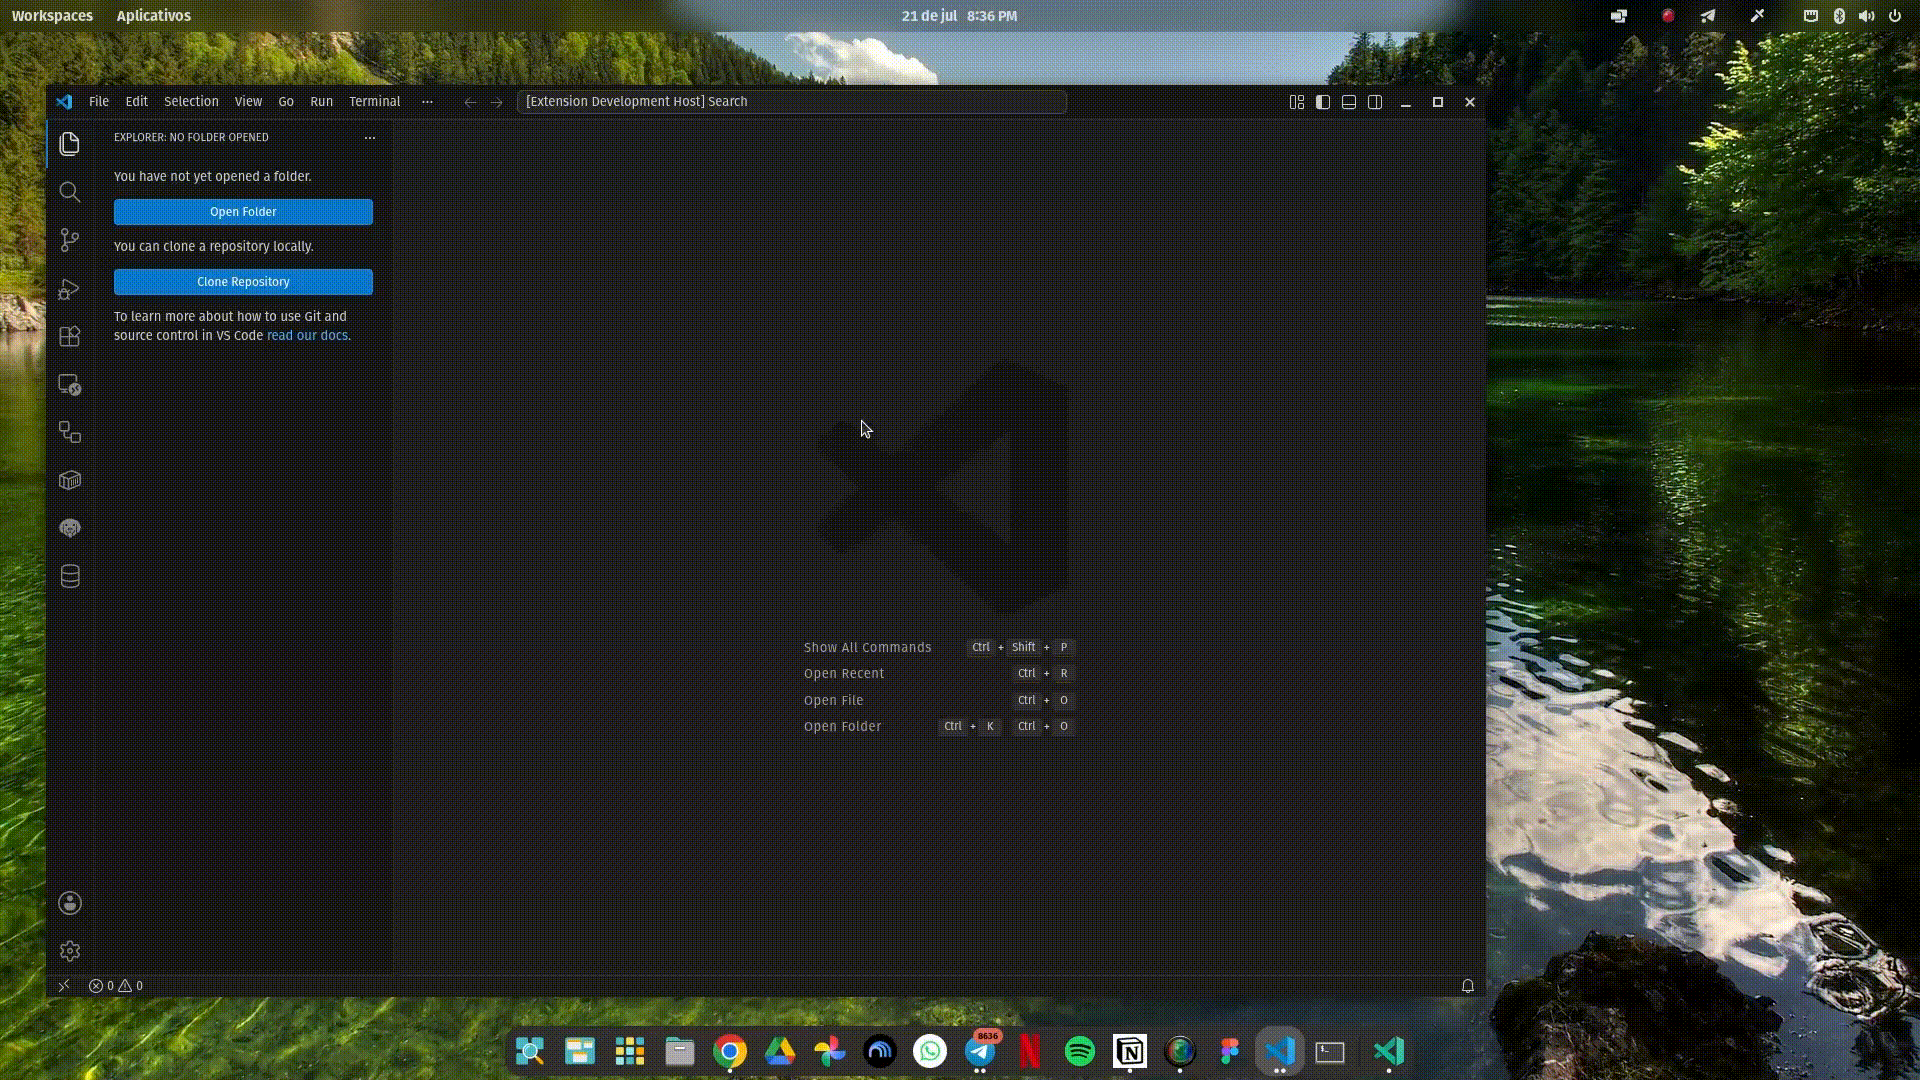Viewport: 1920px width, 1080px height.
Task: Open the Explorer view in activity bar
Action: (69, 144)
